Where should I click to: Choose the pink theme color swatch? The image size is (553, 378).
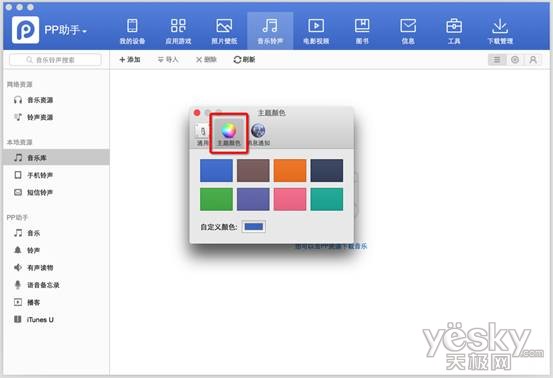coord(290,199)
